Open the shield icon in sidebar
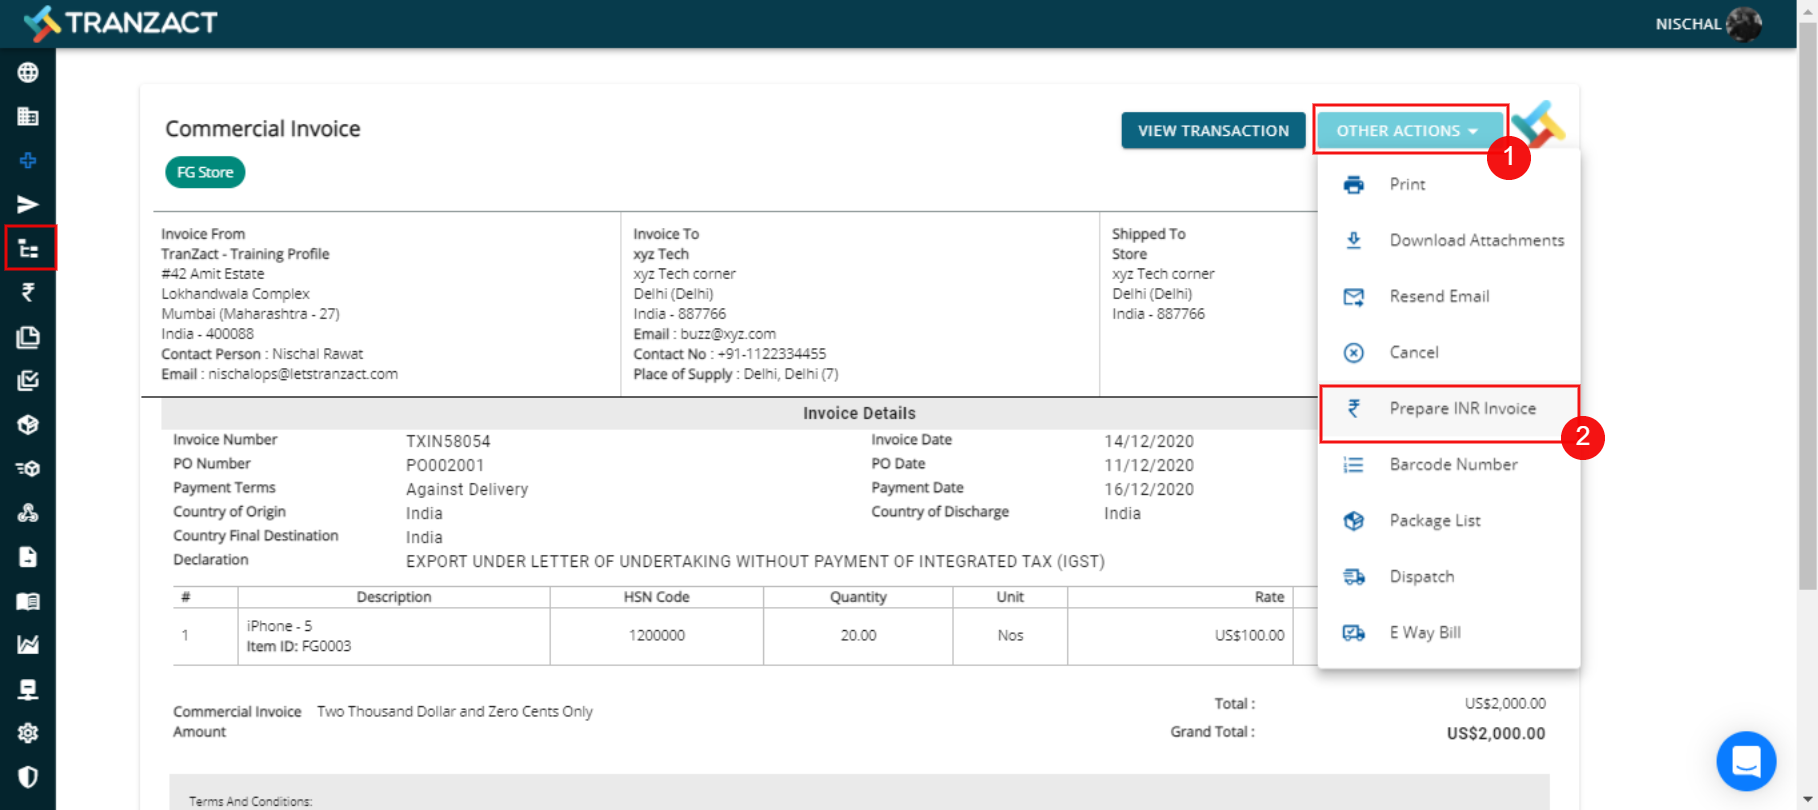The width and height of the screenshot is (1818, 810). (x=28, y=777)
